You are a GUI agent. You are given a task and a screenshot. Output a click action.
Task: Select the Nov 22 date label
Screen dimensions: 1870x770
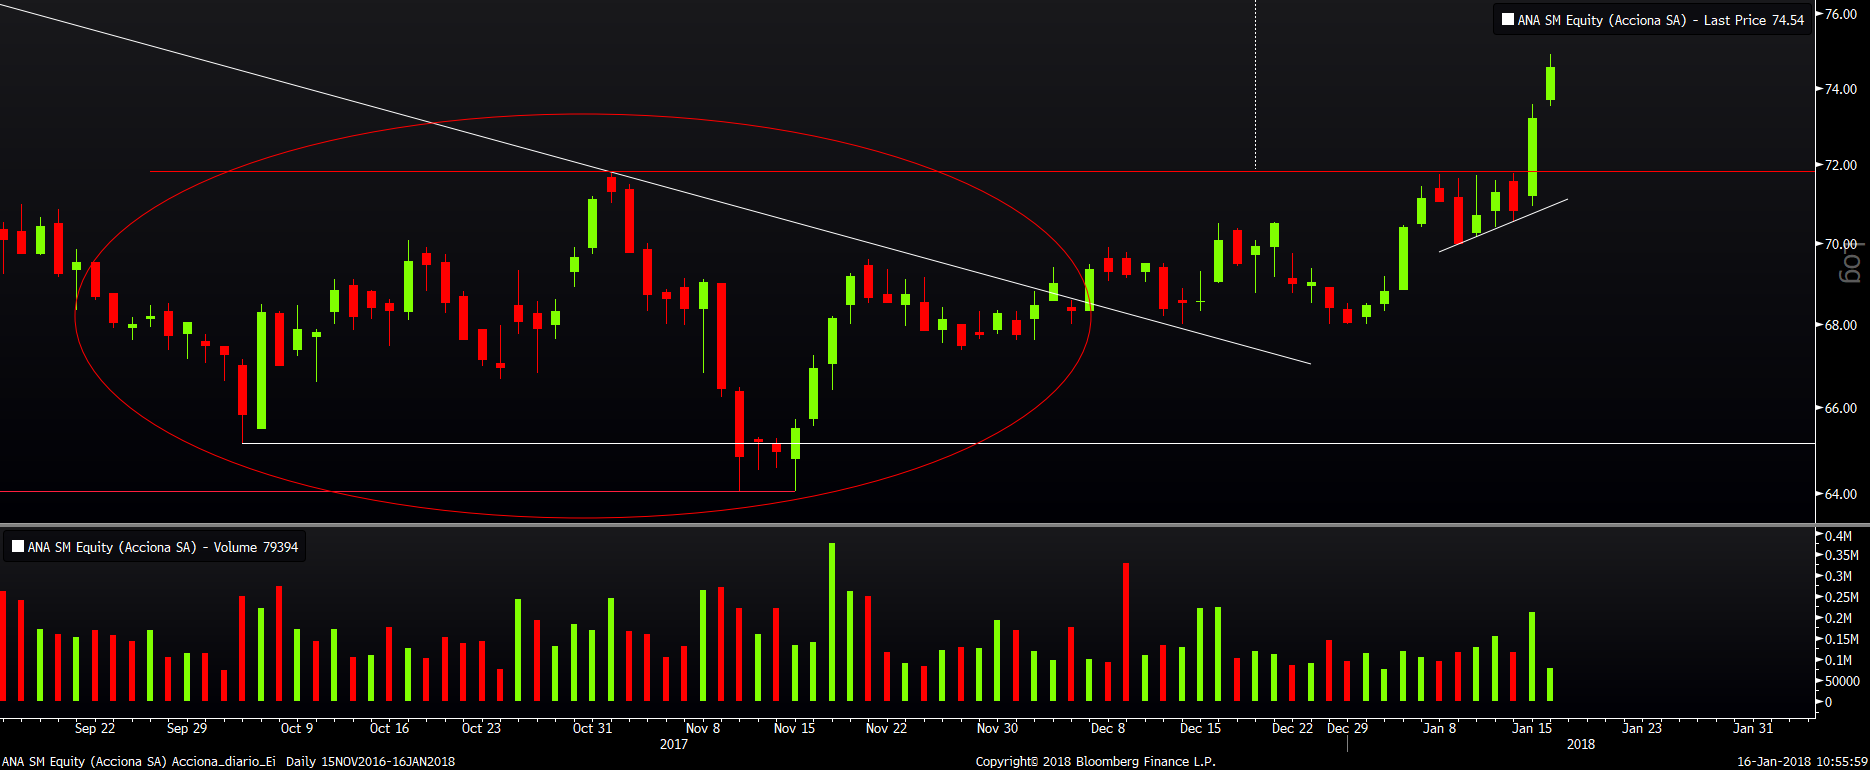click(x=886, y=728)
